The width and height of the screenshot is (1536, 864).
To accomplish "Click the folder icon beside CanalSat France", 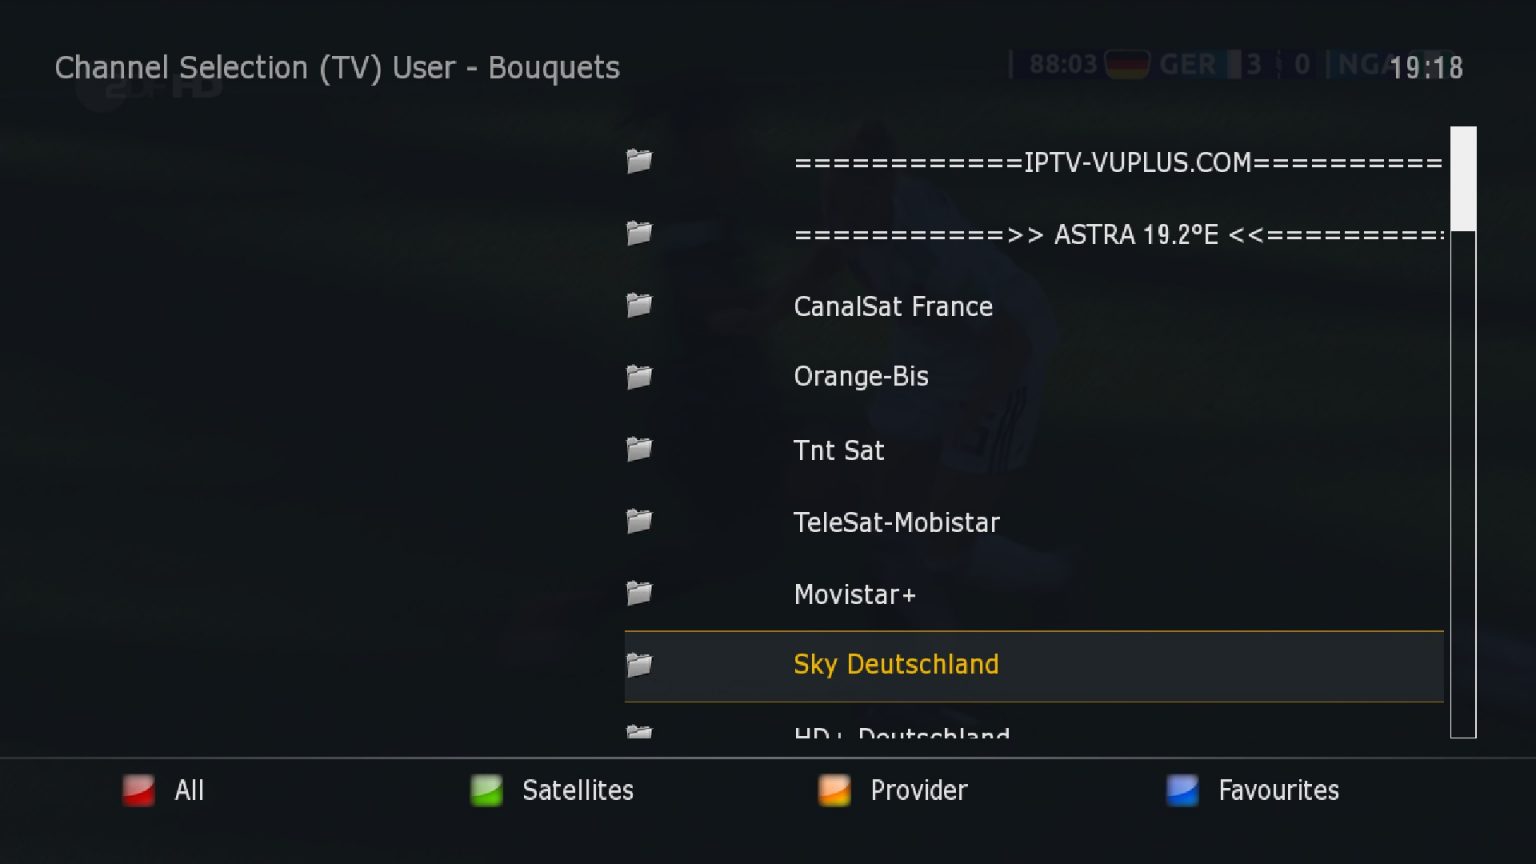I will [639, 305].
